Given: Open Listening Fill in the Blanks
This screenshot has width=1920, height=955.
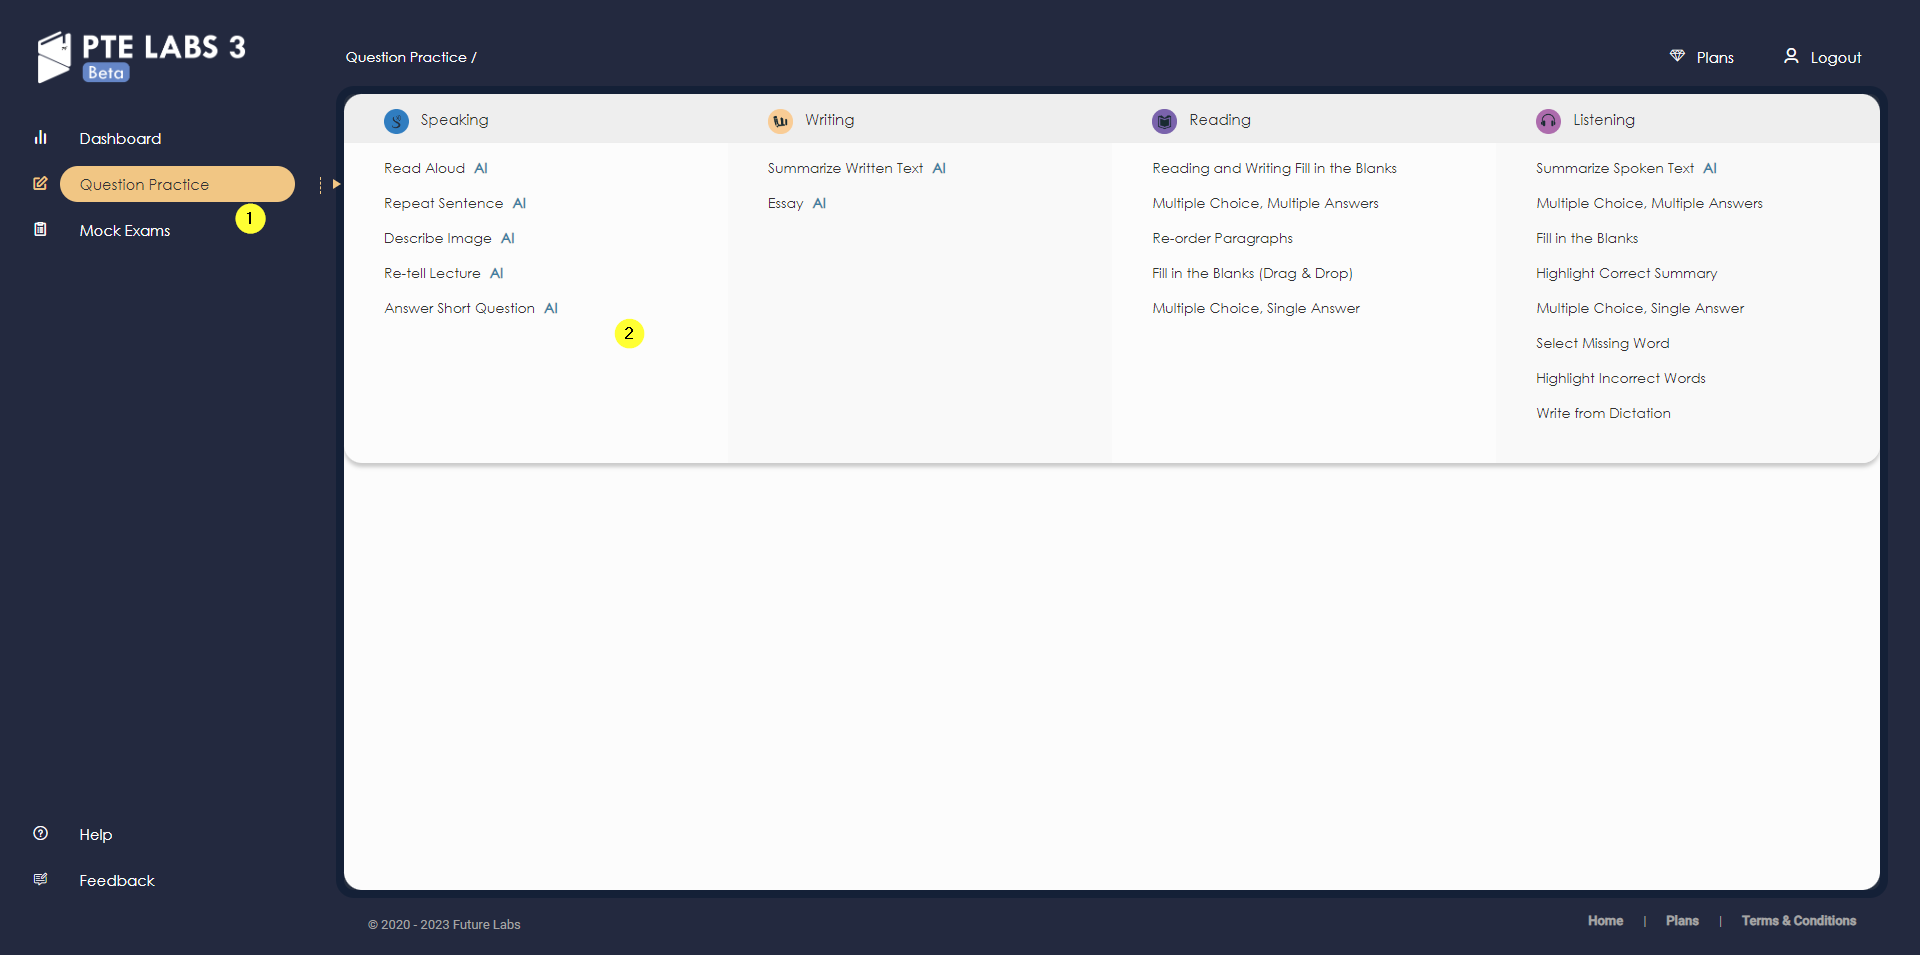Looking at the screenshot, I should (x=1587, y=238).
